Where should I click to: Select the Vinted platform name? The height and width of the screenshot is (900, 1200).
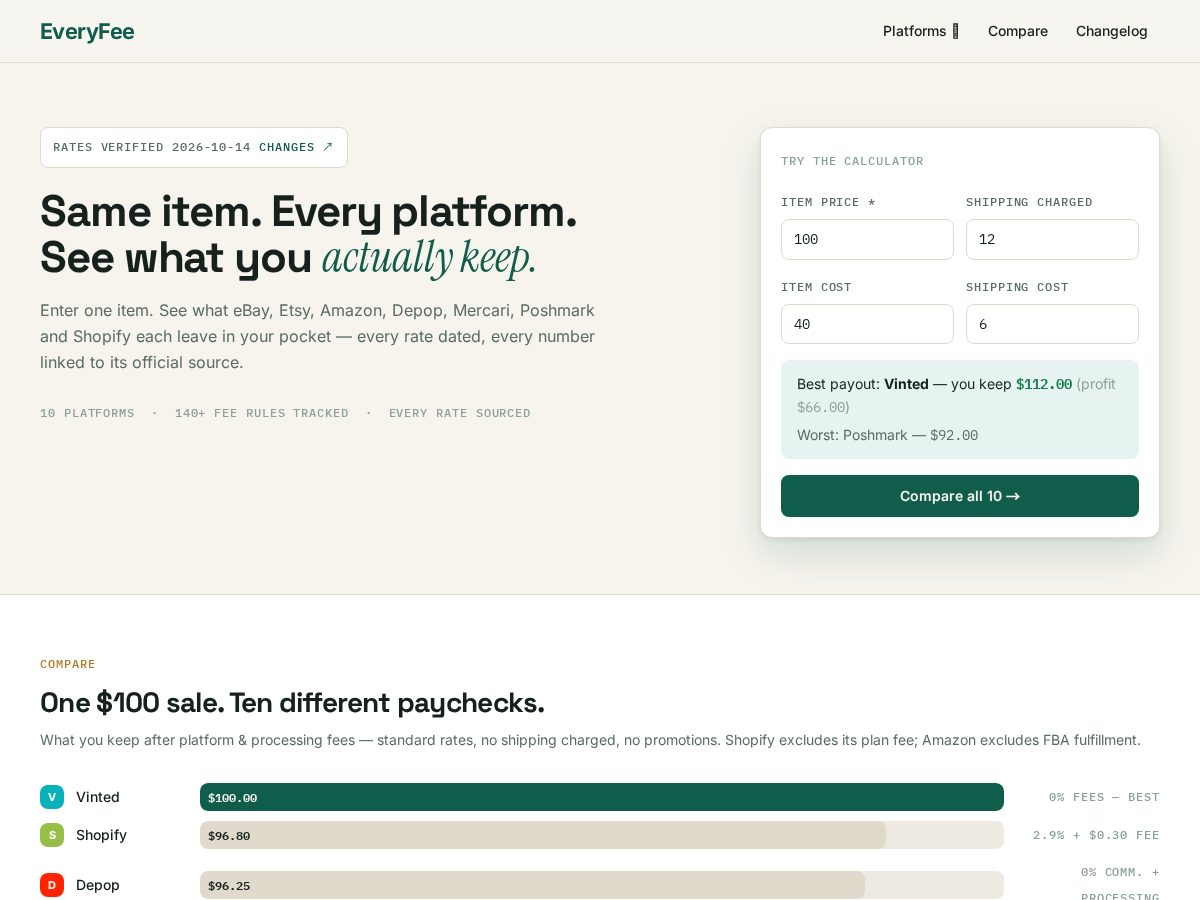(98, 797)
